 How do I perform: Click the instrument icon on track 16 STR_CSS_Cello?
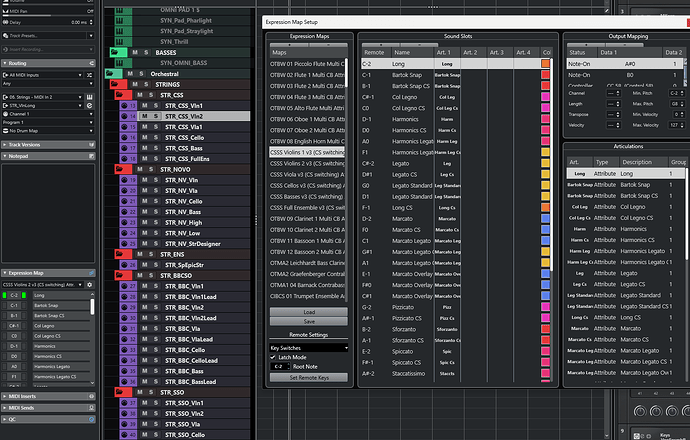point(124,137)
